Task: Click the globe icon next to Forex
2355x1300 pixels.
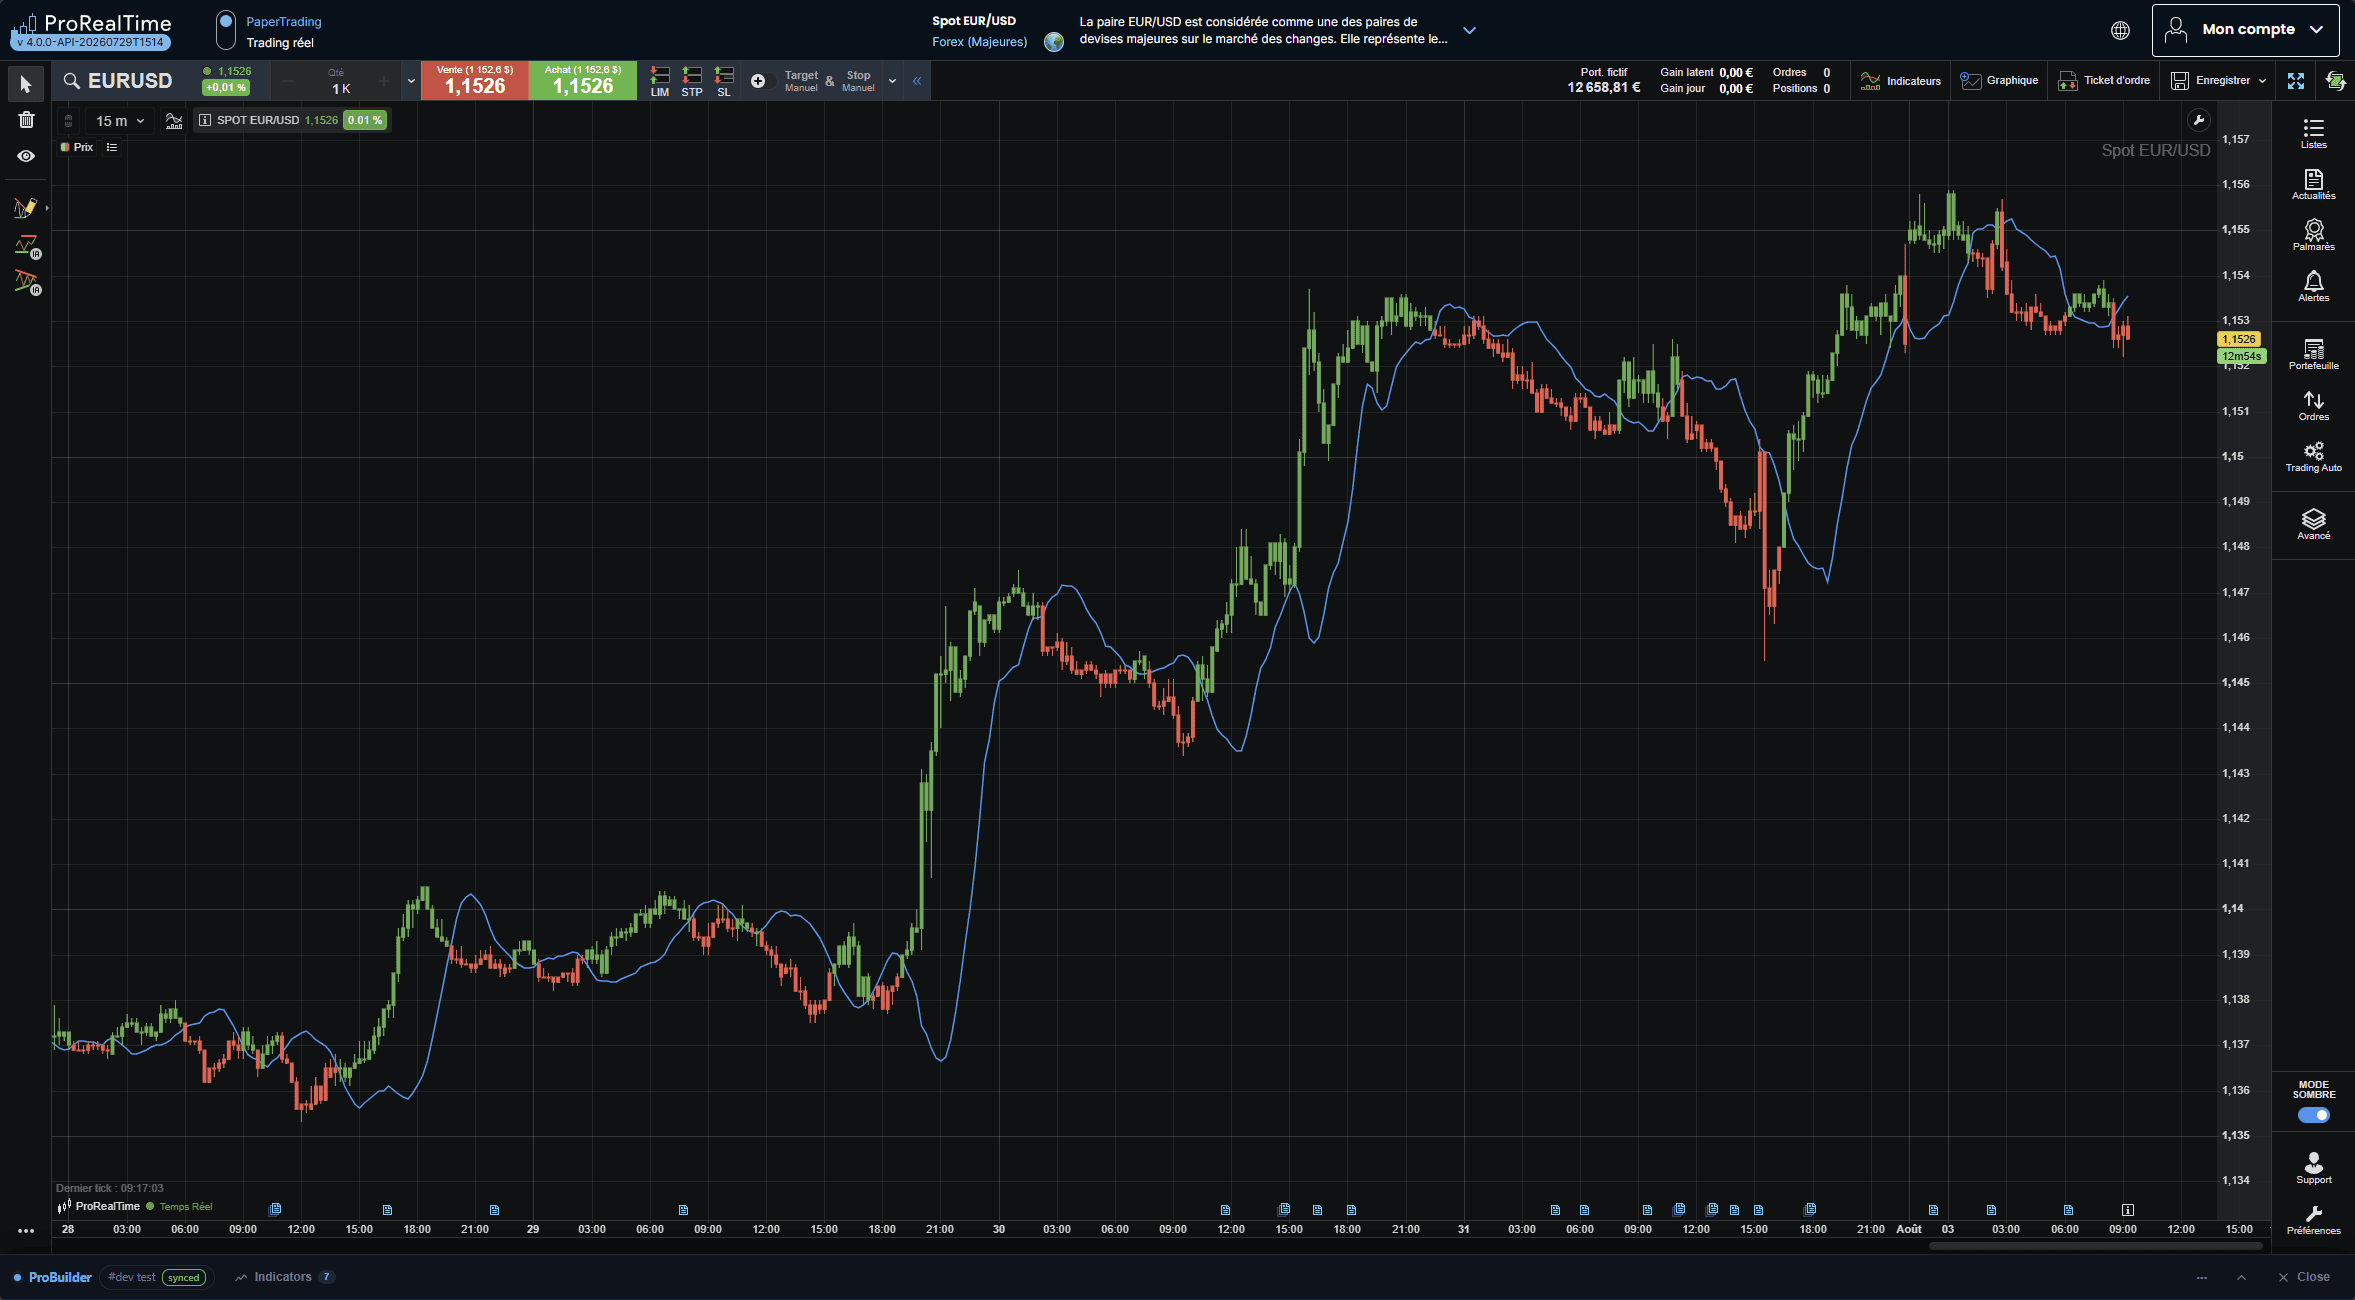Action: [1054, 42]
